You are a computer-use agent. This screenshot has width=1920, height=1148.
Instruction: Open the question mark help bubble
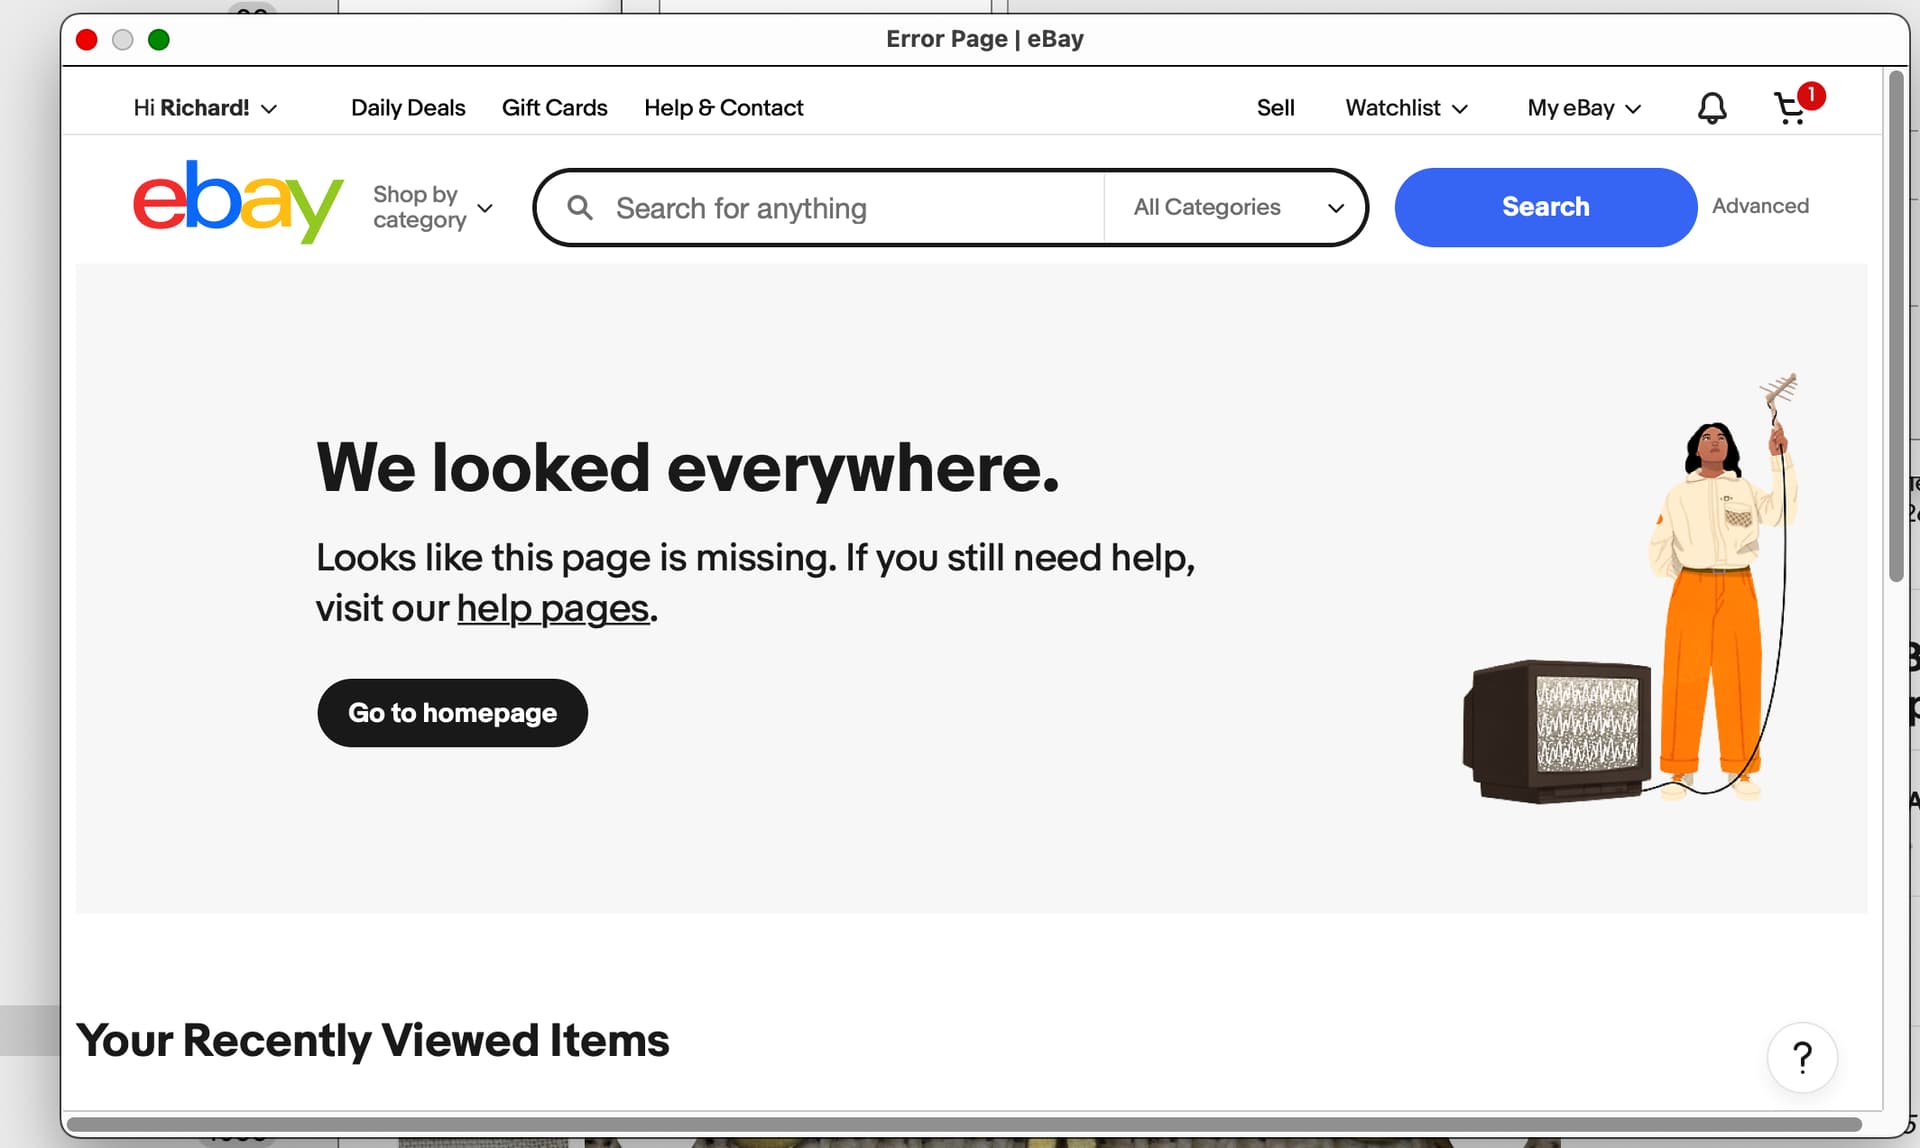[1802, 1057]
